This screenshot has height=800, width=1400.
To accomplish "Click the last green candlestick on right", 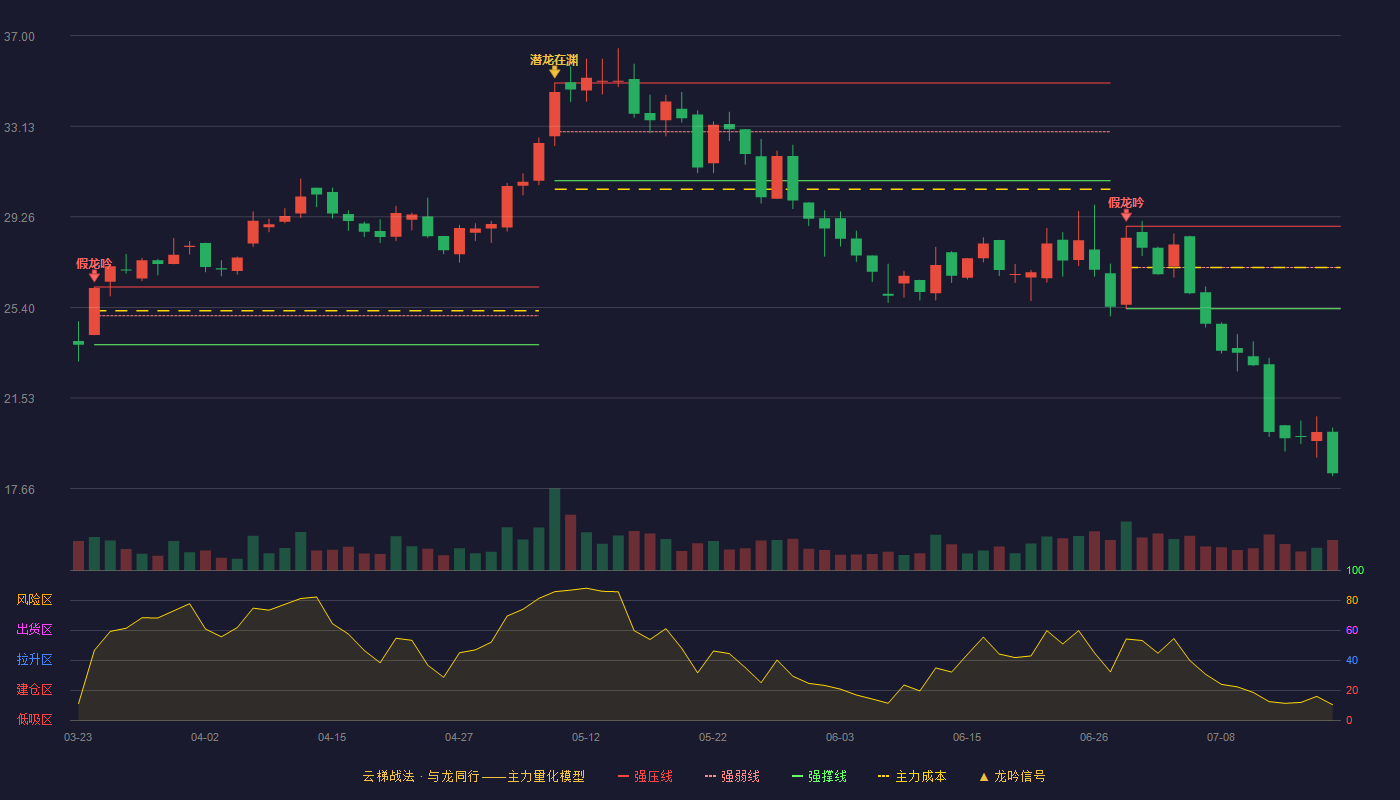I will tap(1332, 452).
